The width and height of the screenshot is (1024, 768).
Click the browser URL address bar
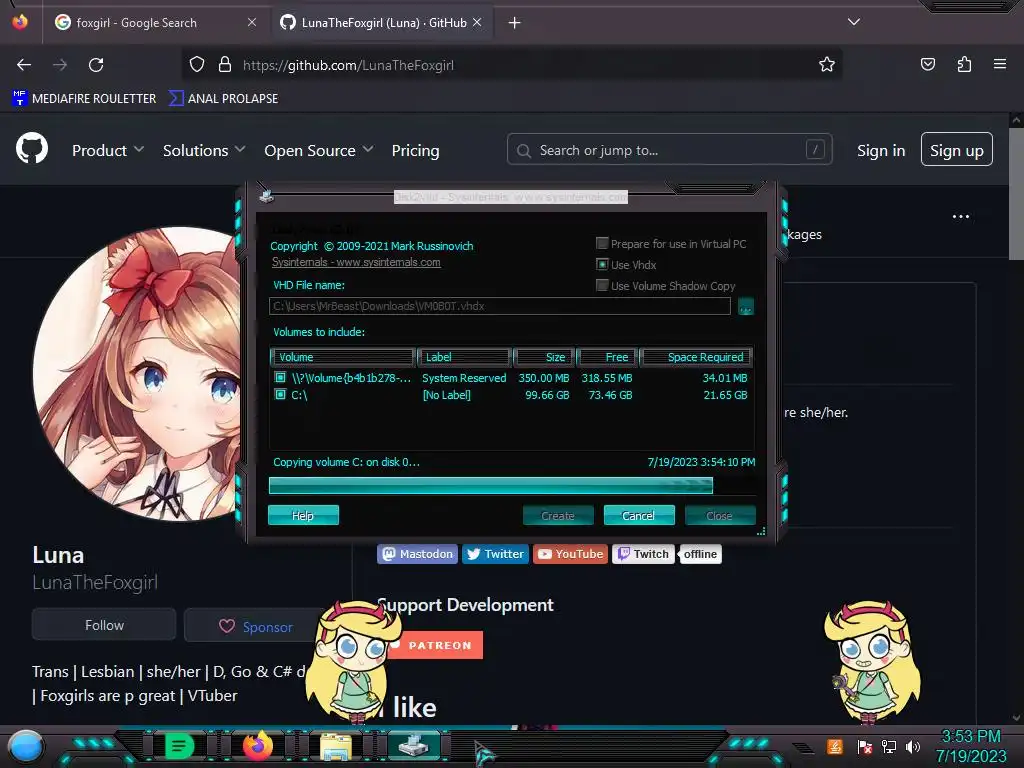point(511,65)
